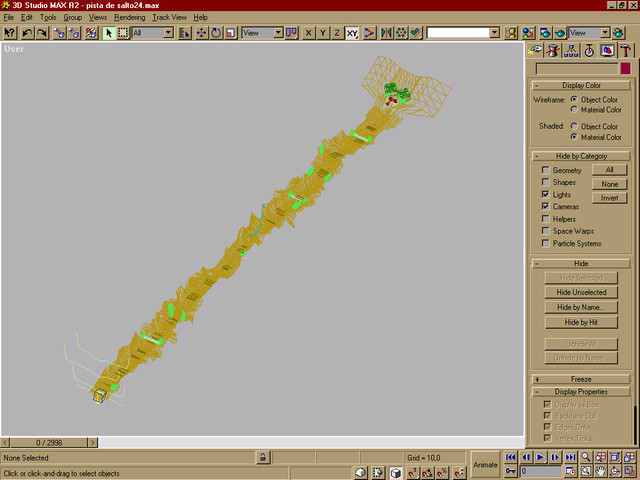Collapse the Display Properties rollout
The width and height of the screenshot is (640, 480).
tap(581, 391)
